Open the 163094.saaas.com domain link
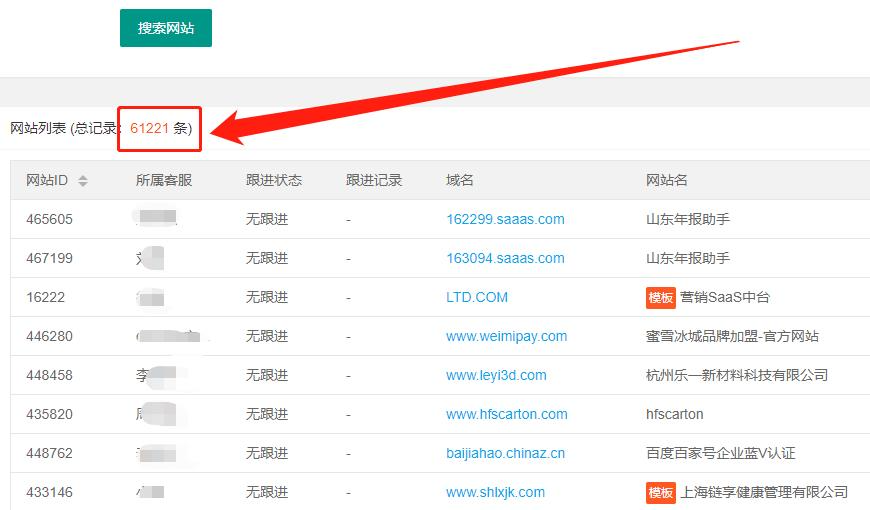Image resolution: width=870 pixels, height=510 pixels. click(505, 258)
